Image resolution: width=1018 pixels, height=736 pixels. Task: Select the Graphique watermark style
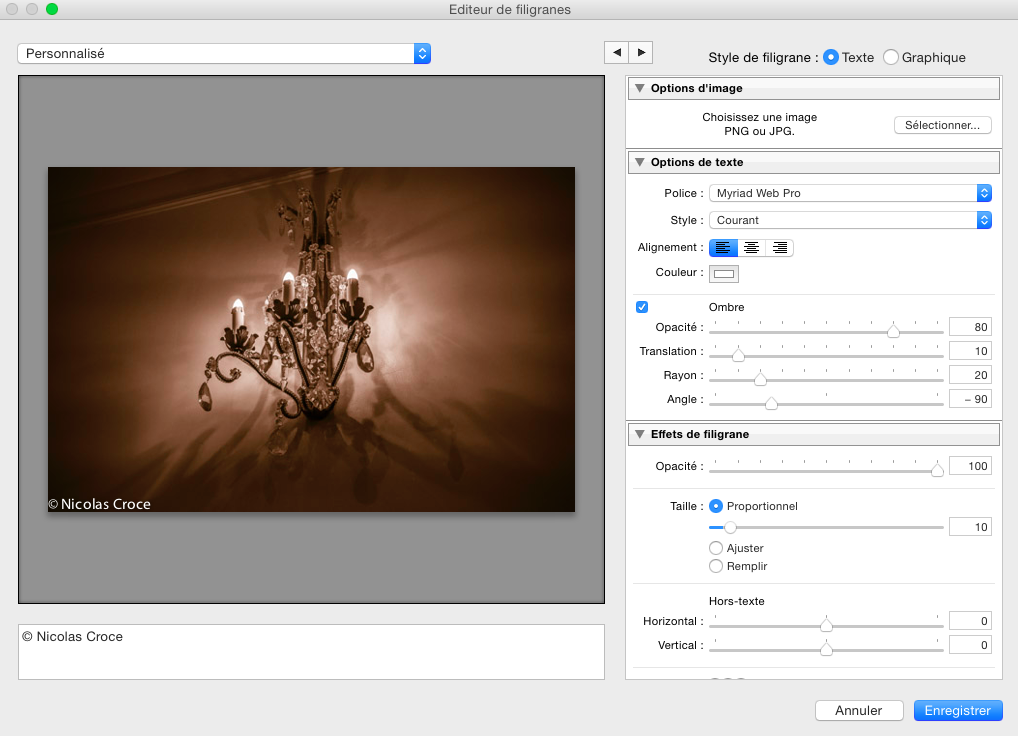tap(891, 57)
